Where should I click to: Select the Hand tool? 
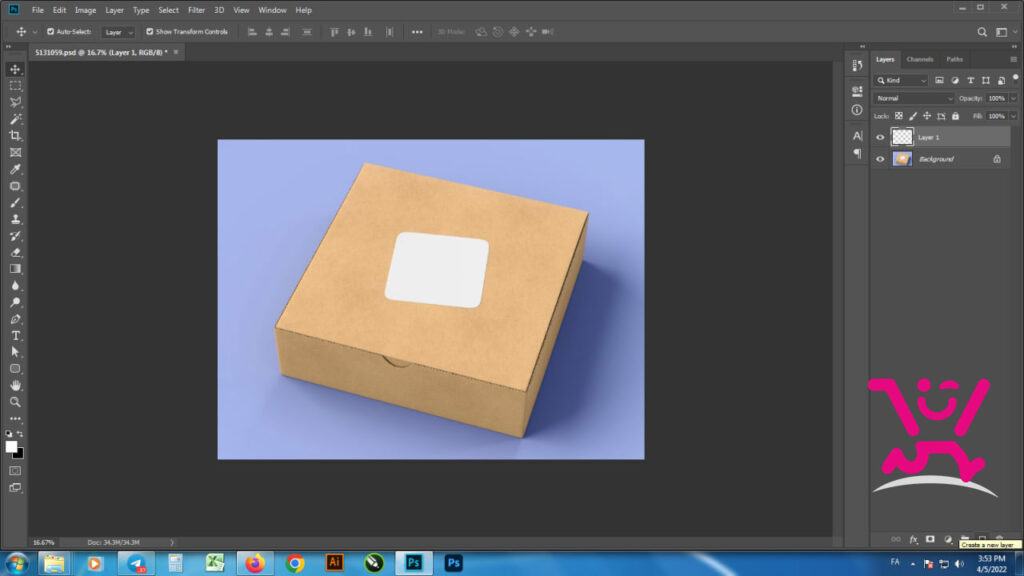coord(15,385)
